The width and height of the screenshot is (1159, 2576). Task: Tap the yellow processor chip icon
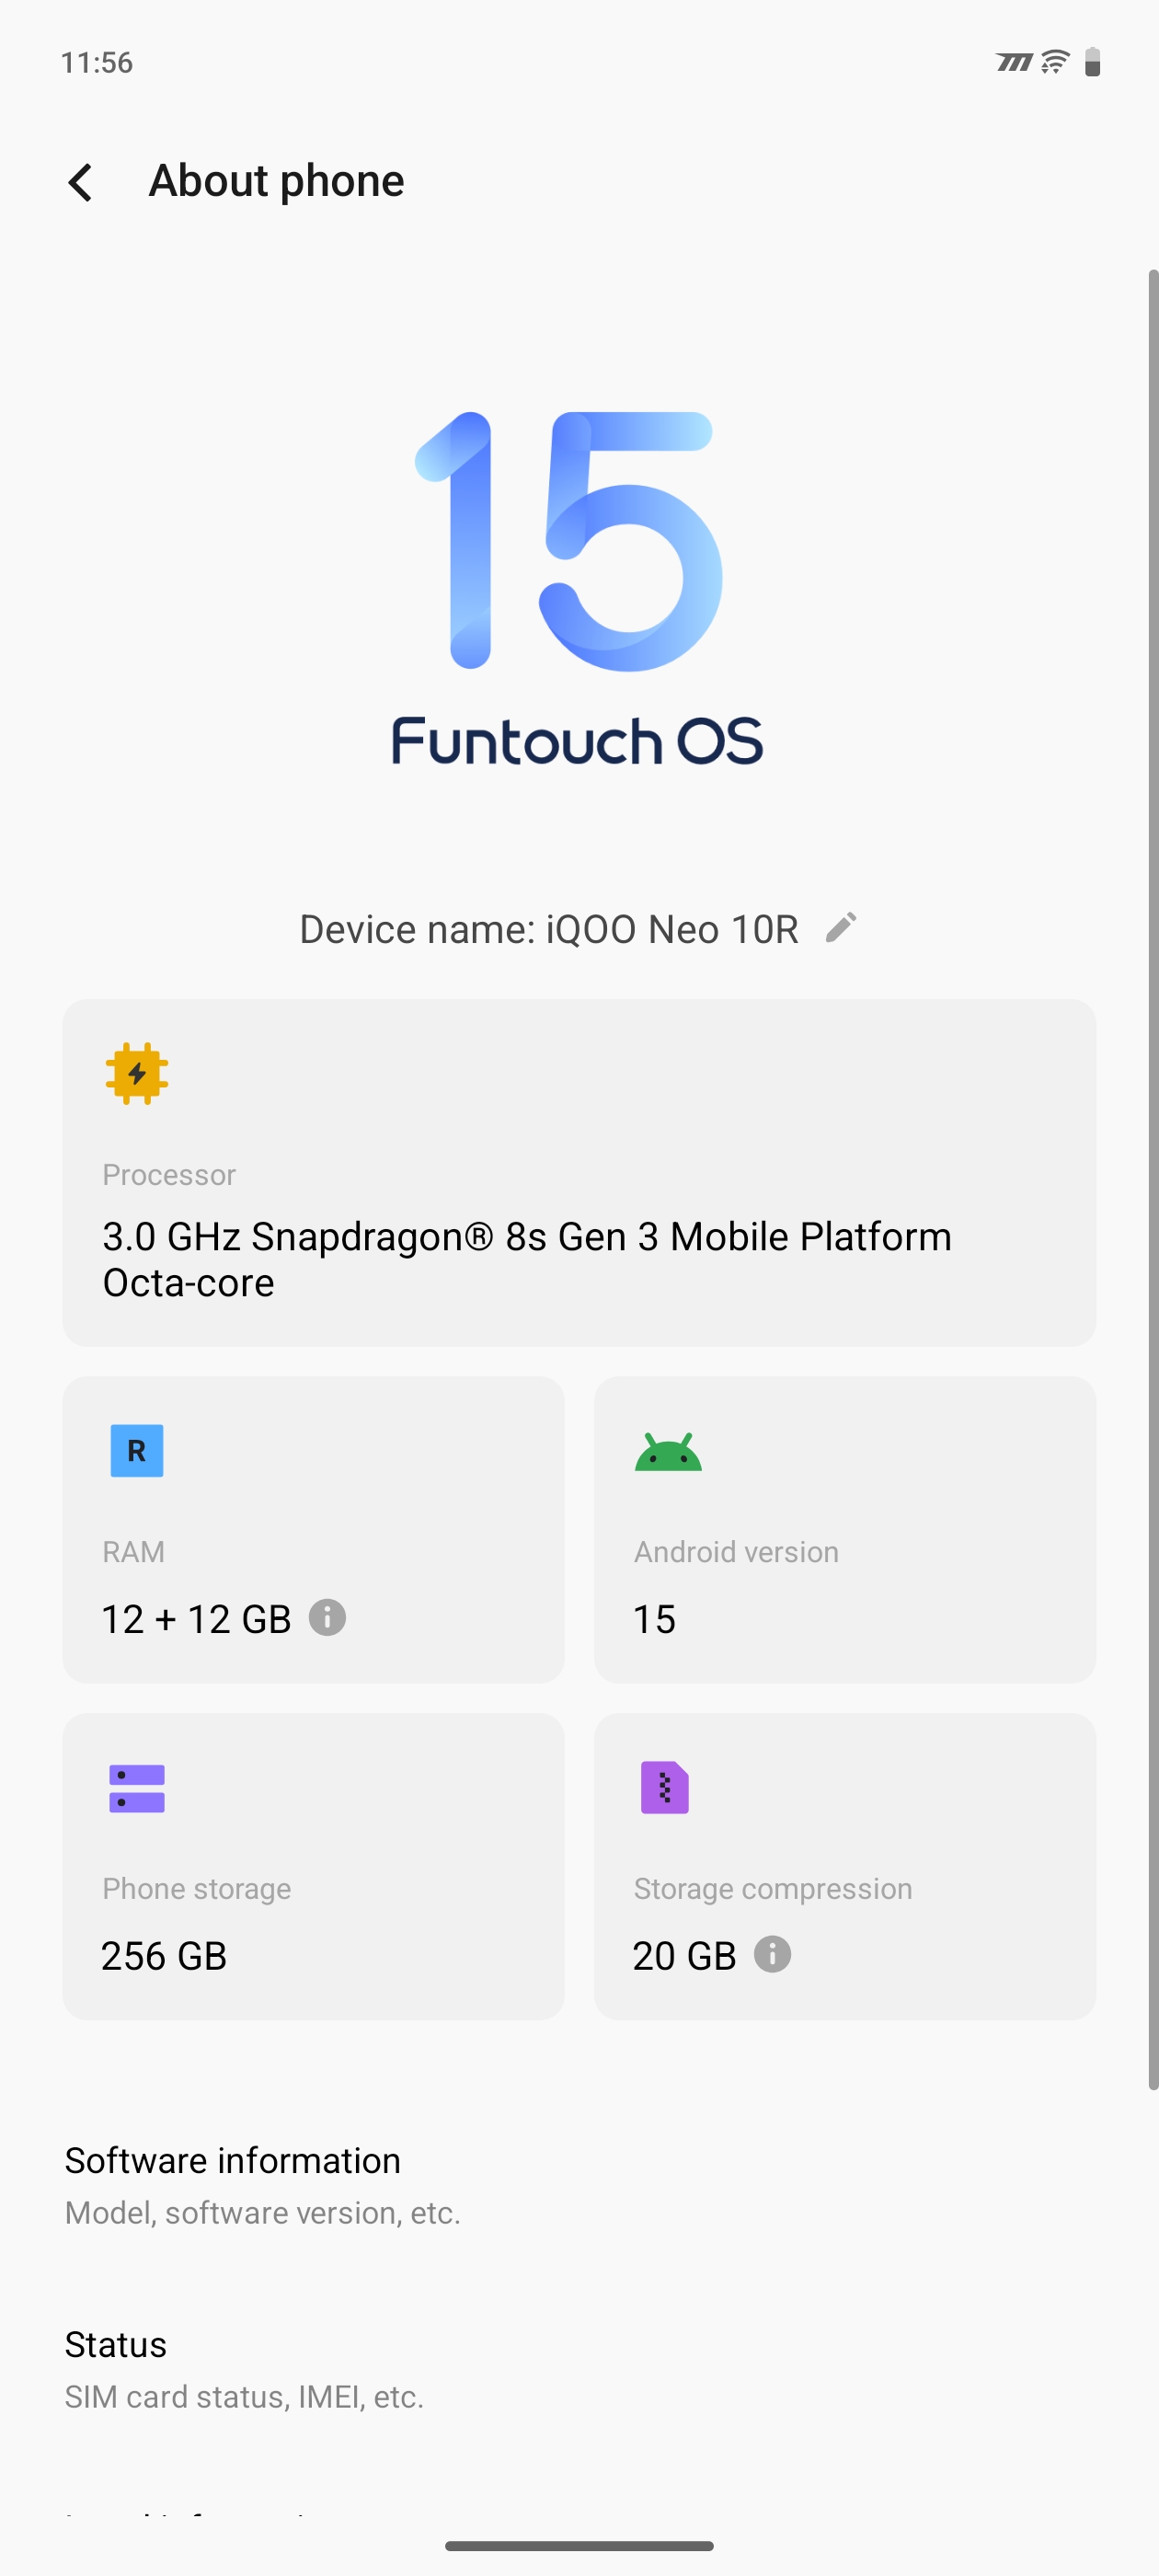137,1073
